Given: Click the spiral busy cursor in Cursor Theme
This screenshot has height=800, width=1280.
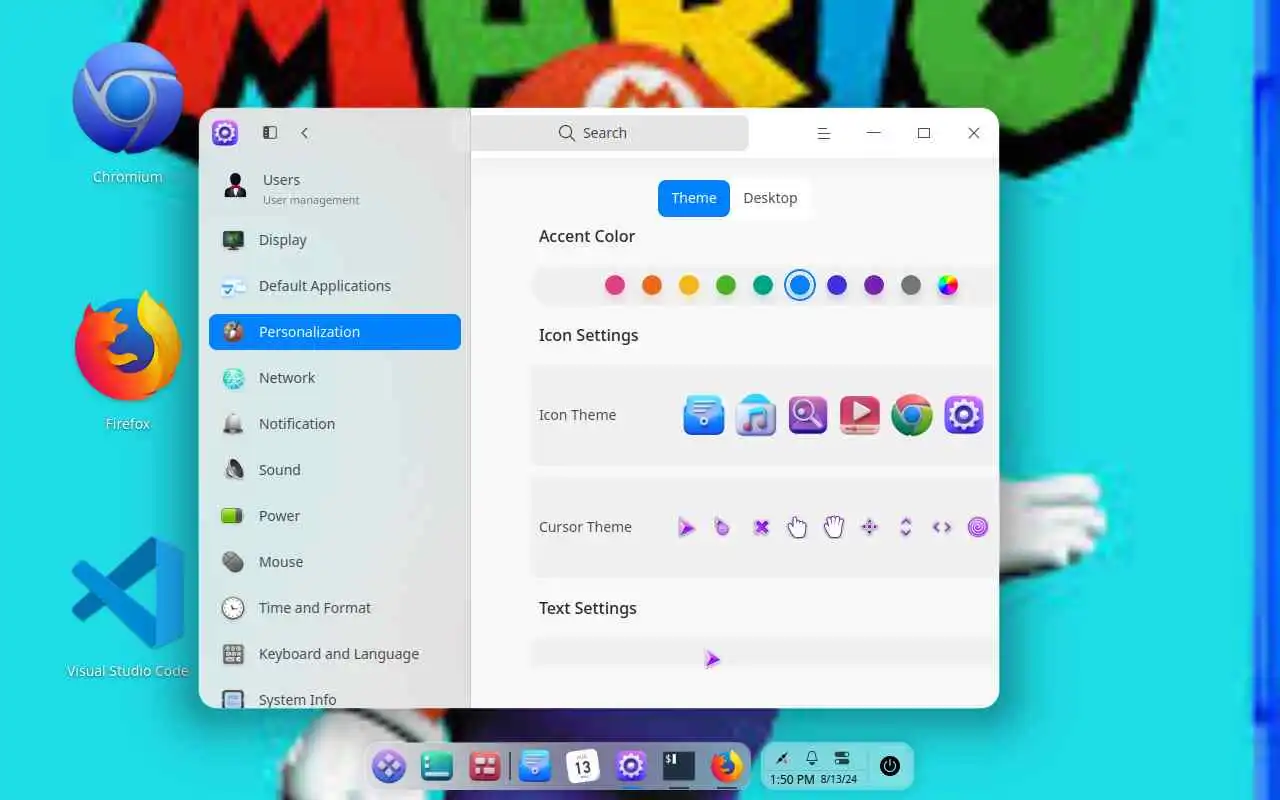Looking at the screenshot, I should [978, 527].
